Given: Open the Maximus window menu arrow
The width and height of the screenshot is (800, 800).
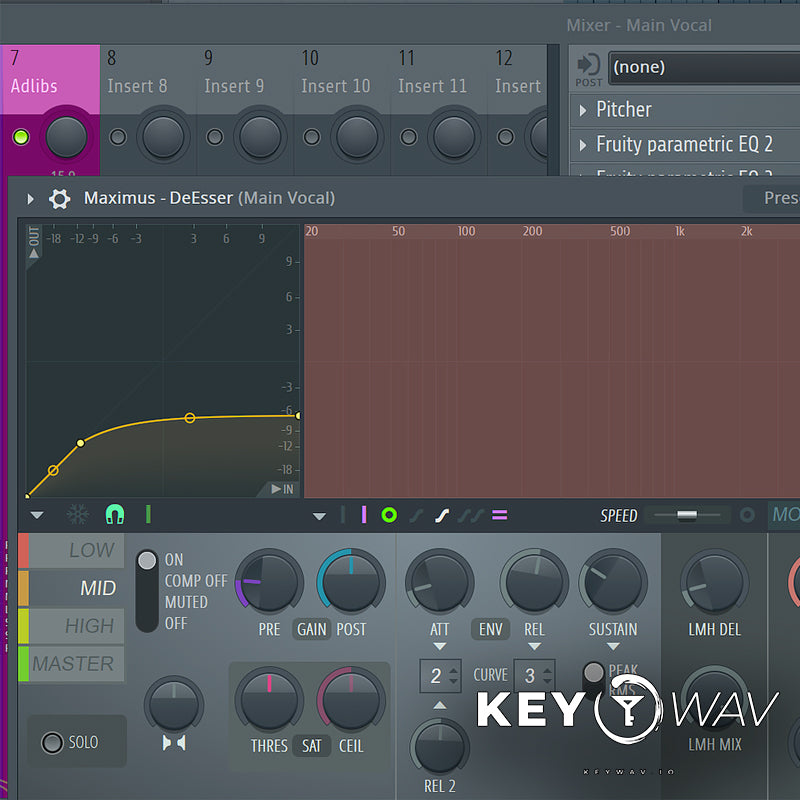Looking at the screenshot, I should tap(30, 199).
